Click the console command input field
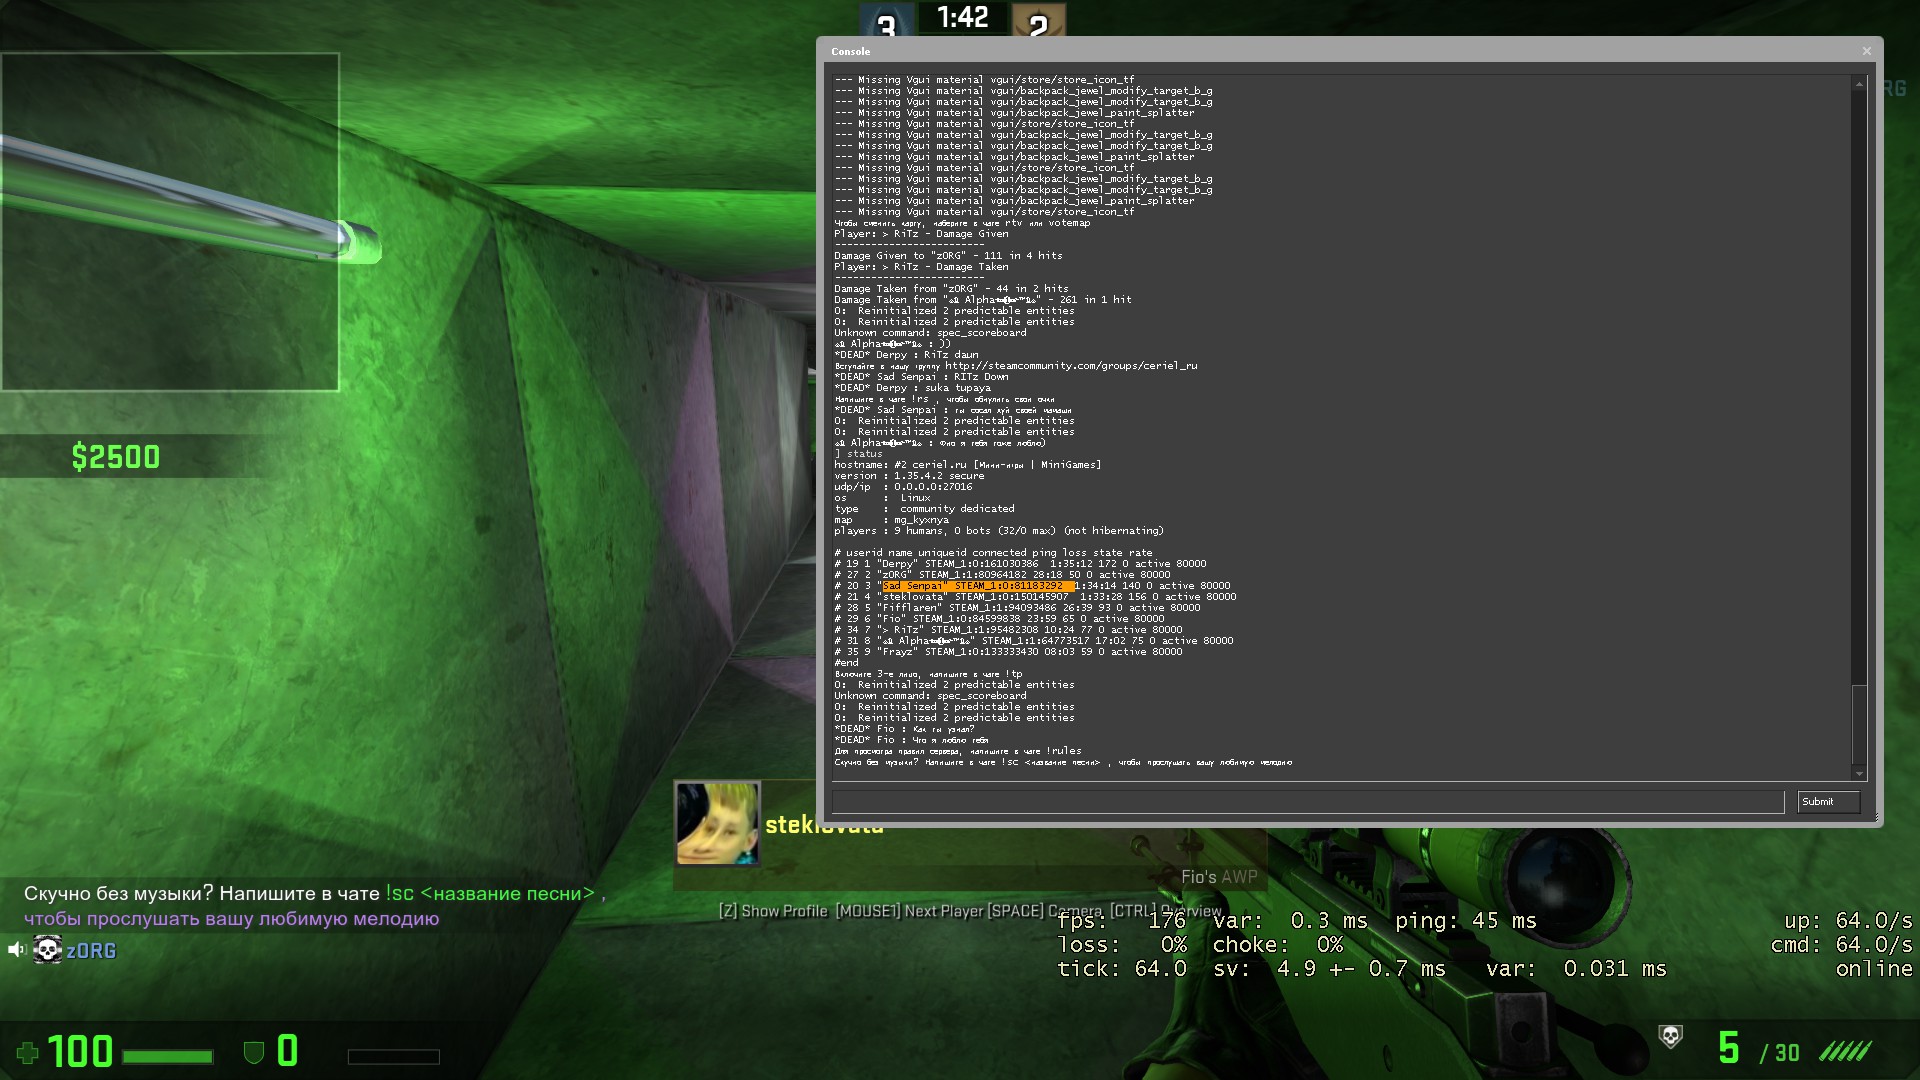1920x1080 pixels. [1307, 801]
